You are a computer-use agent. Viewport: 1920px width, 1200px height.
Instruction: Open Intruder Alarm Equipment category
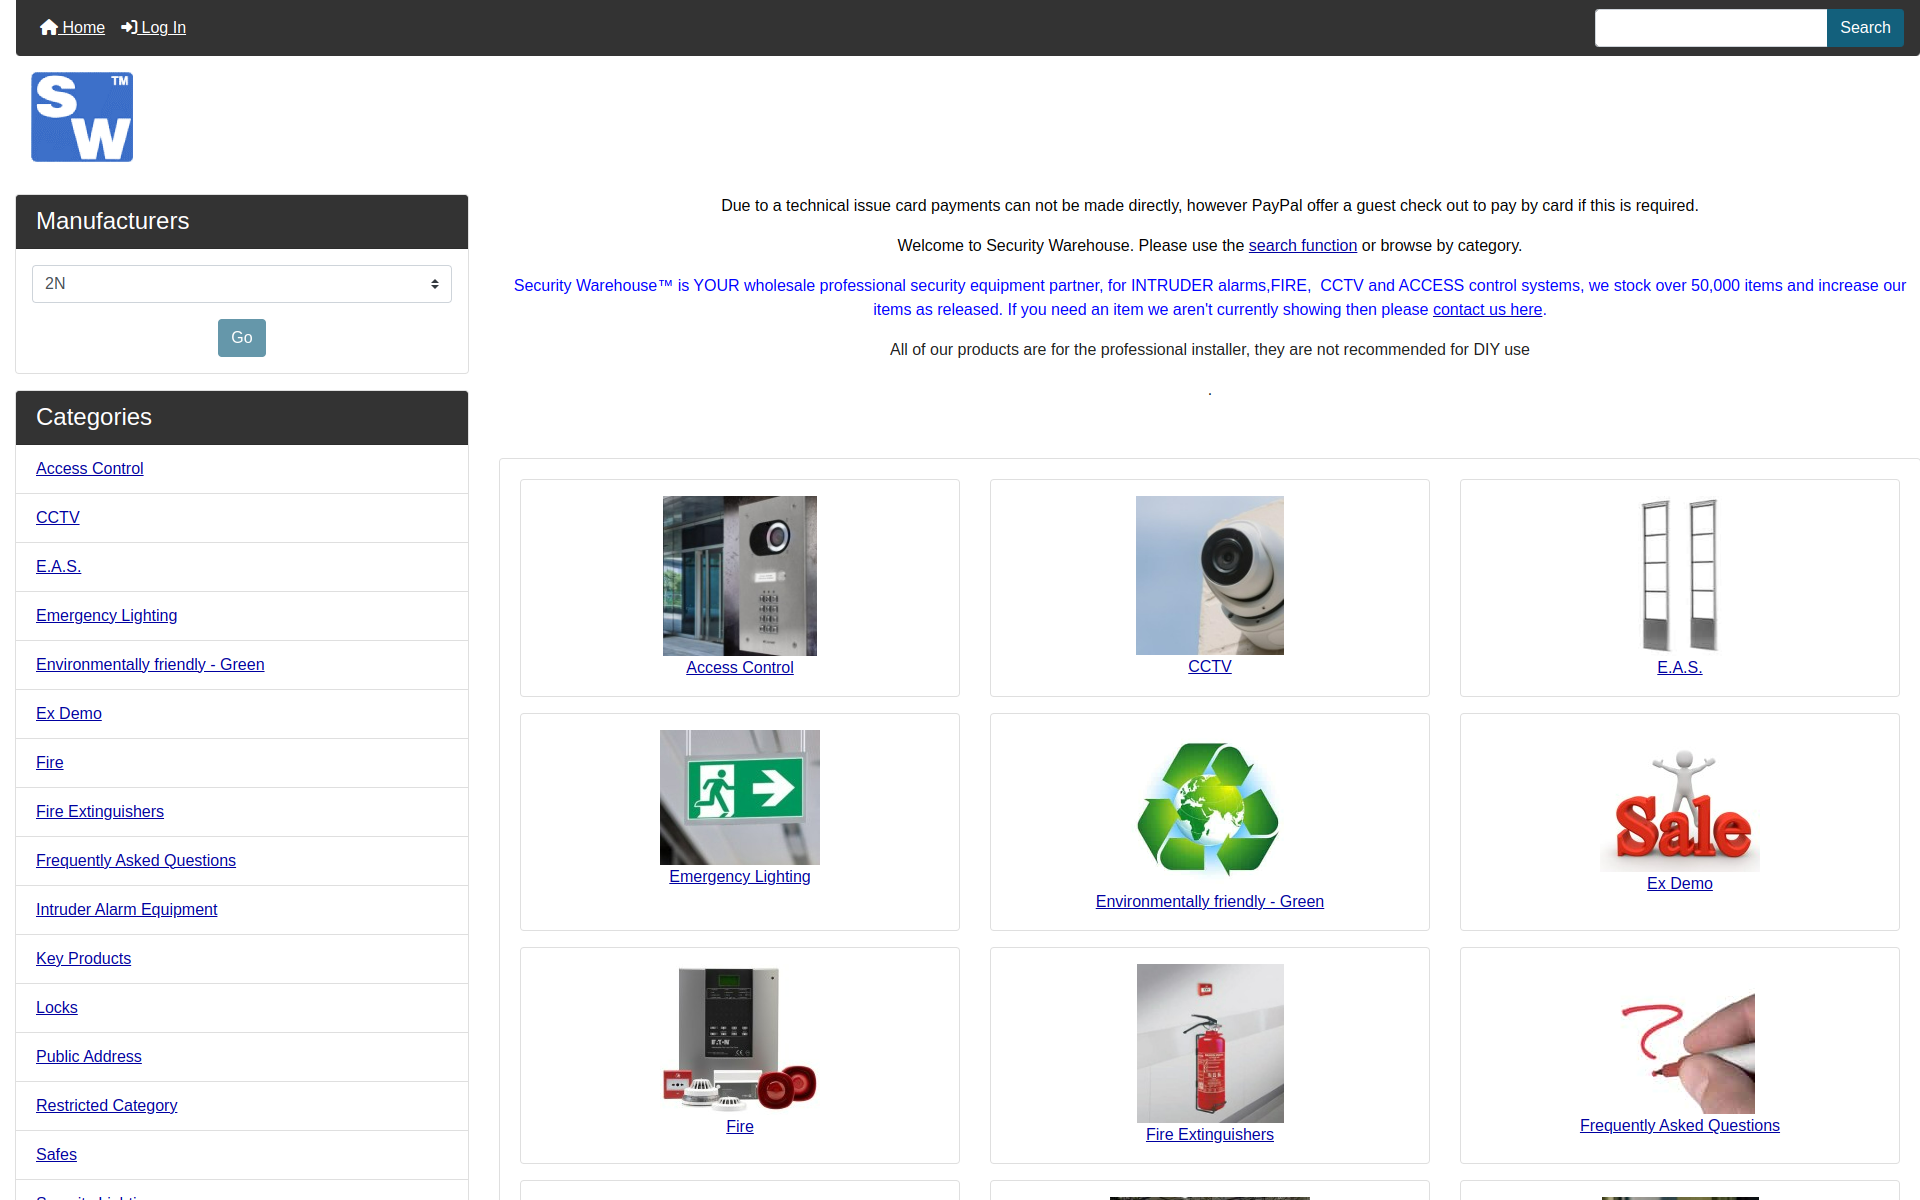[127, 909]
